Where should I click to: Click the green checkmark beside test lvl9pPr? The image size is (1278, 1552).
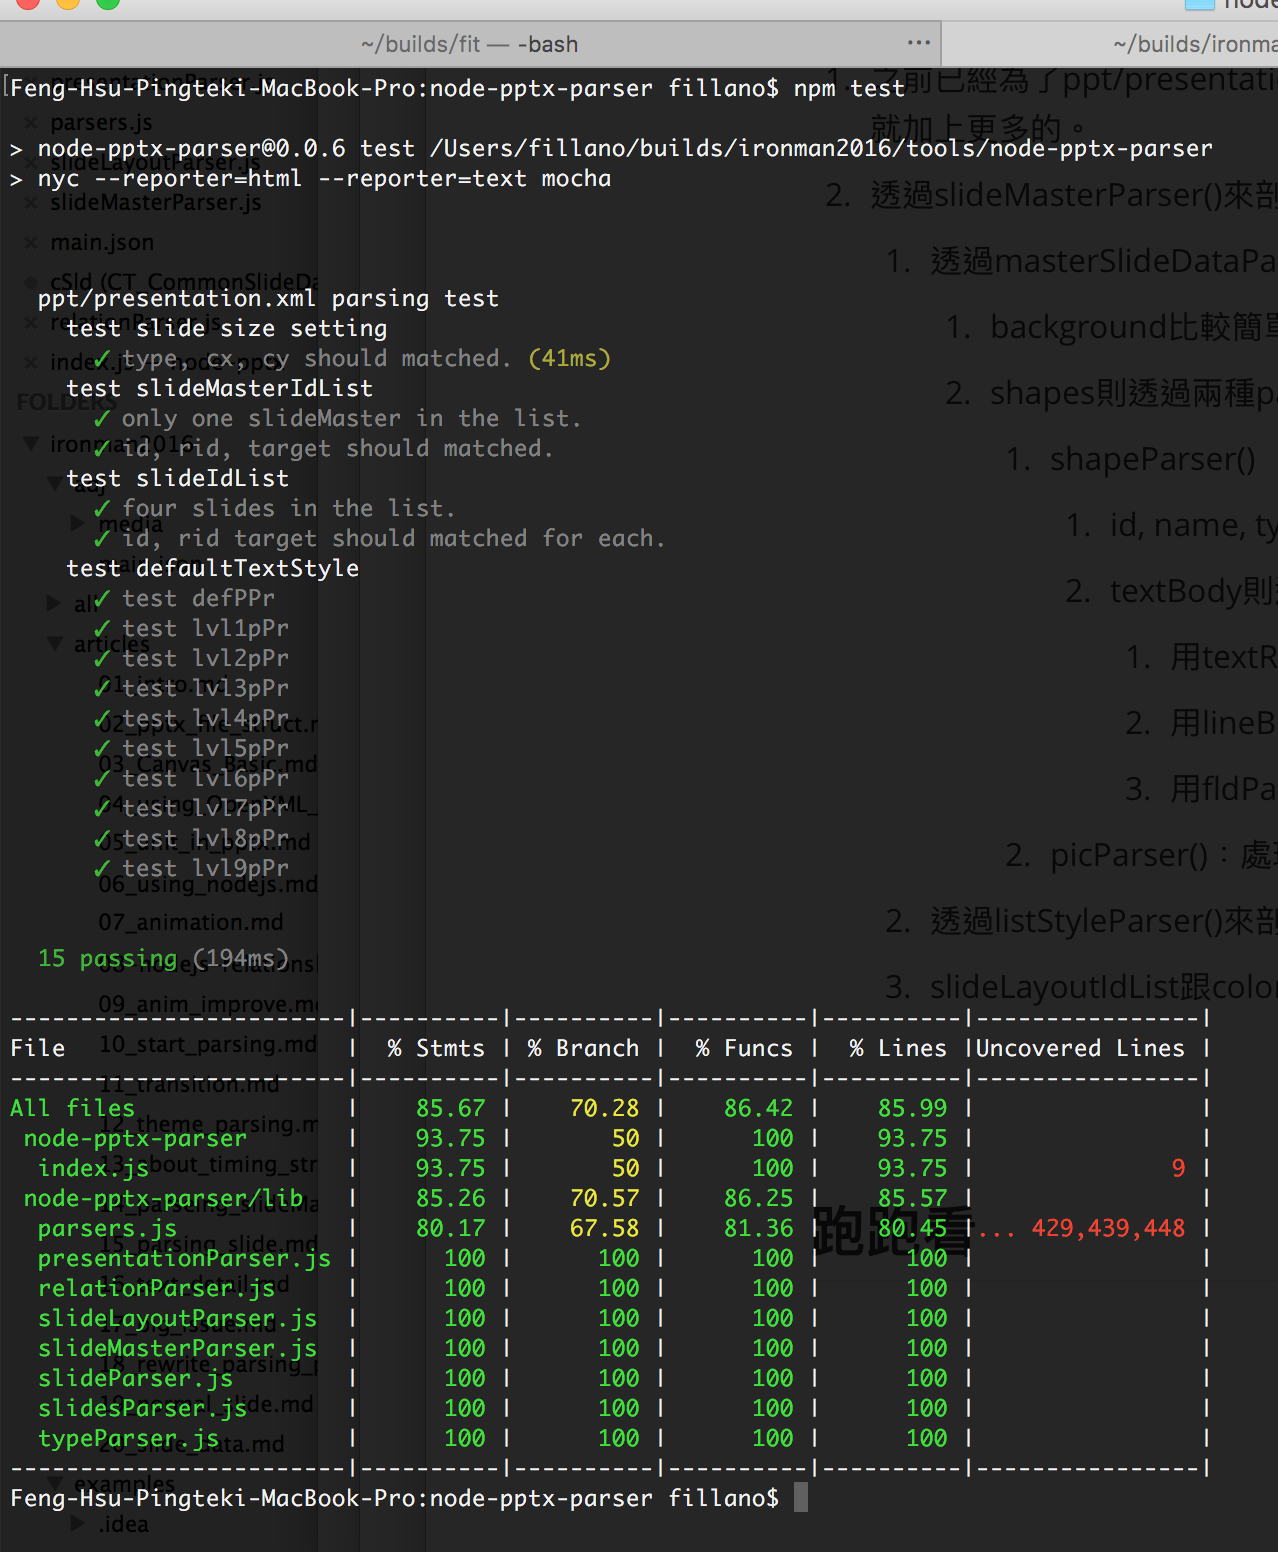pyautogui.click(x=102, y=868)
